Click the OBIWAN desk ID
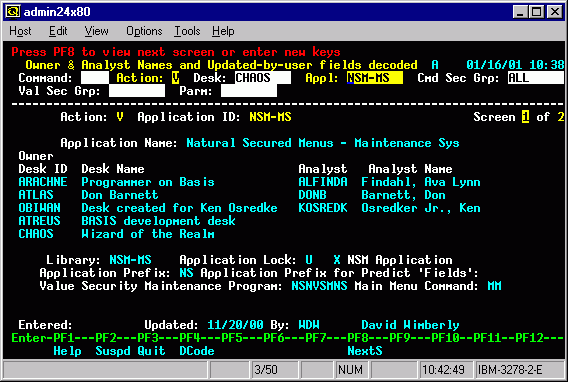This screenshot has width=568, height=382. [39, 208]
